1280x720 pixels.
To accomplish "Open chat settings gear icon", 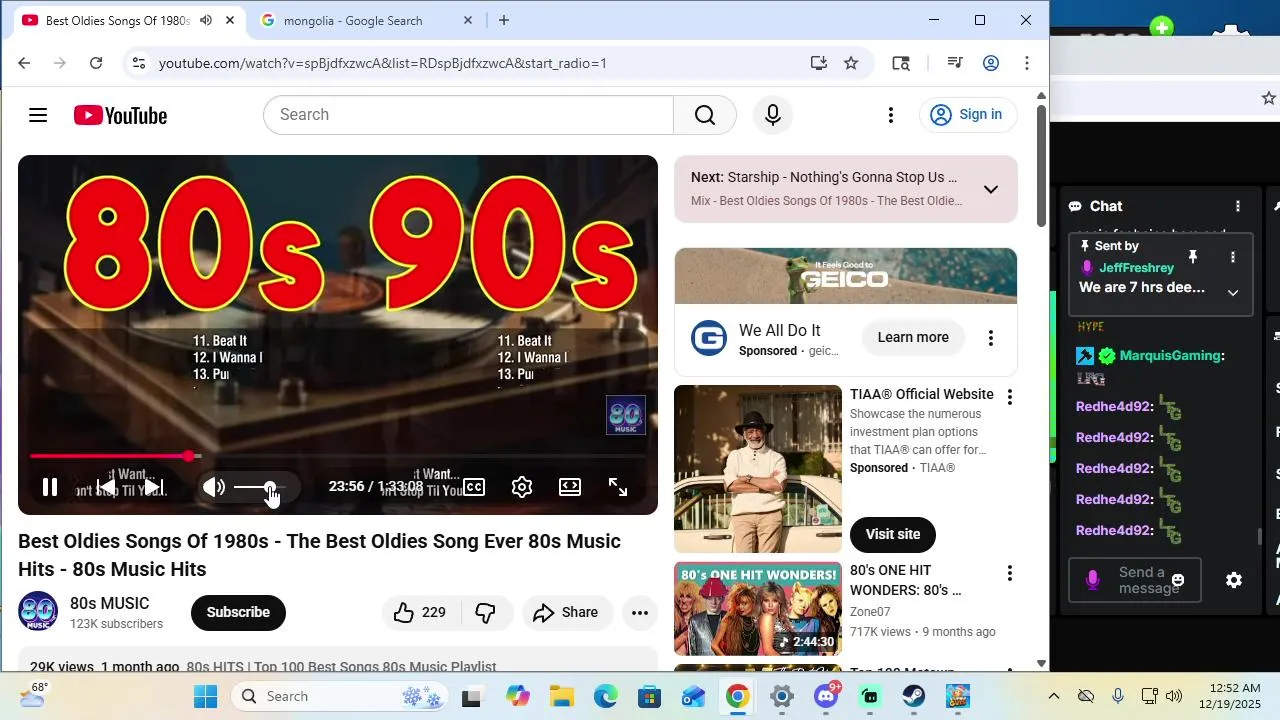I will tap(1234, 580).
